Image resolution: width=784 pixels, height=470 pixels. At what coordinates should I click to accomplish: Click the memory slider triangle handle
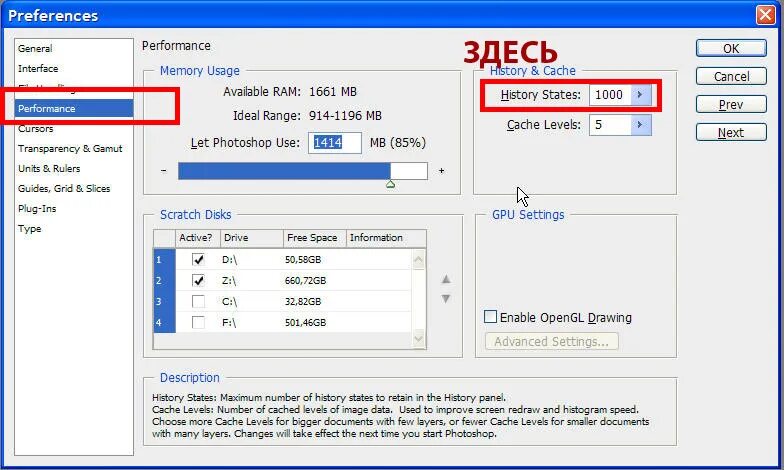point(390,184)
